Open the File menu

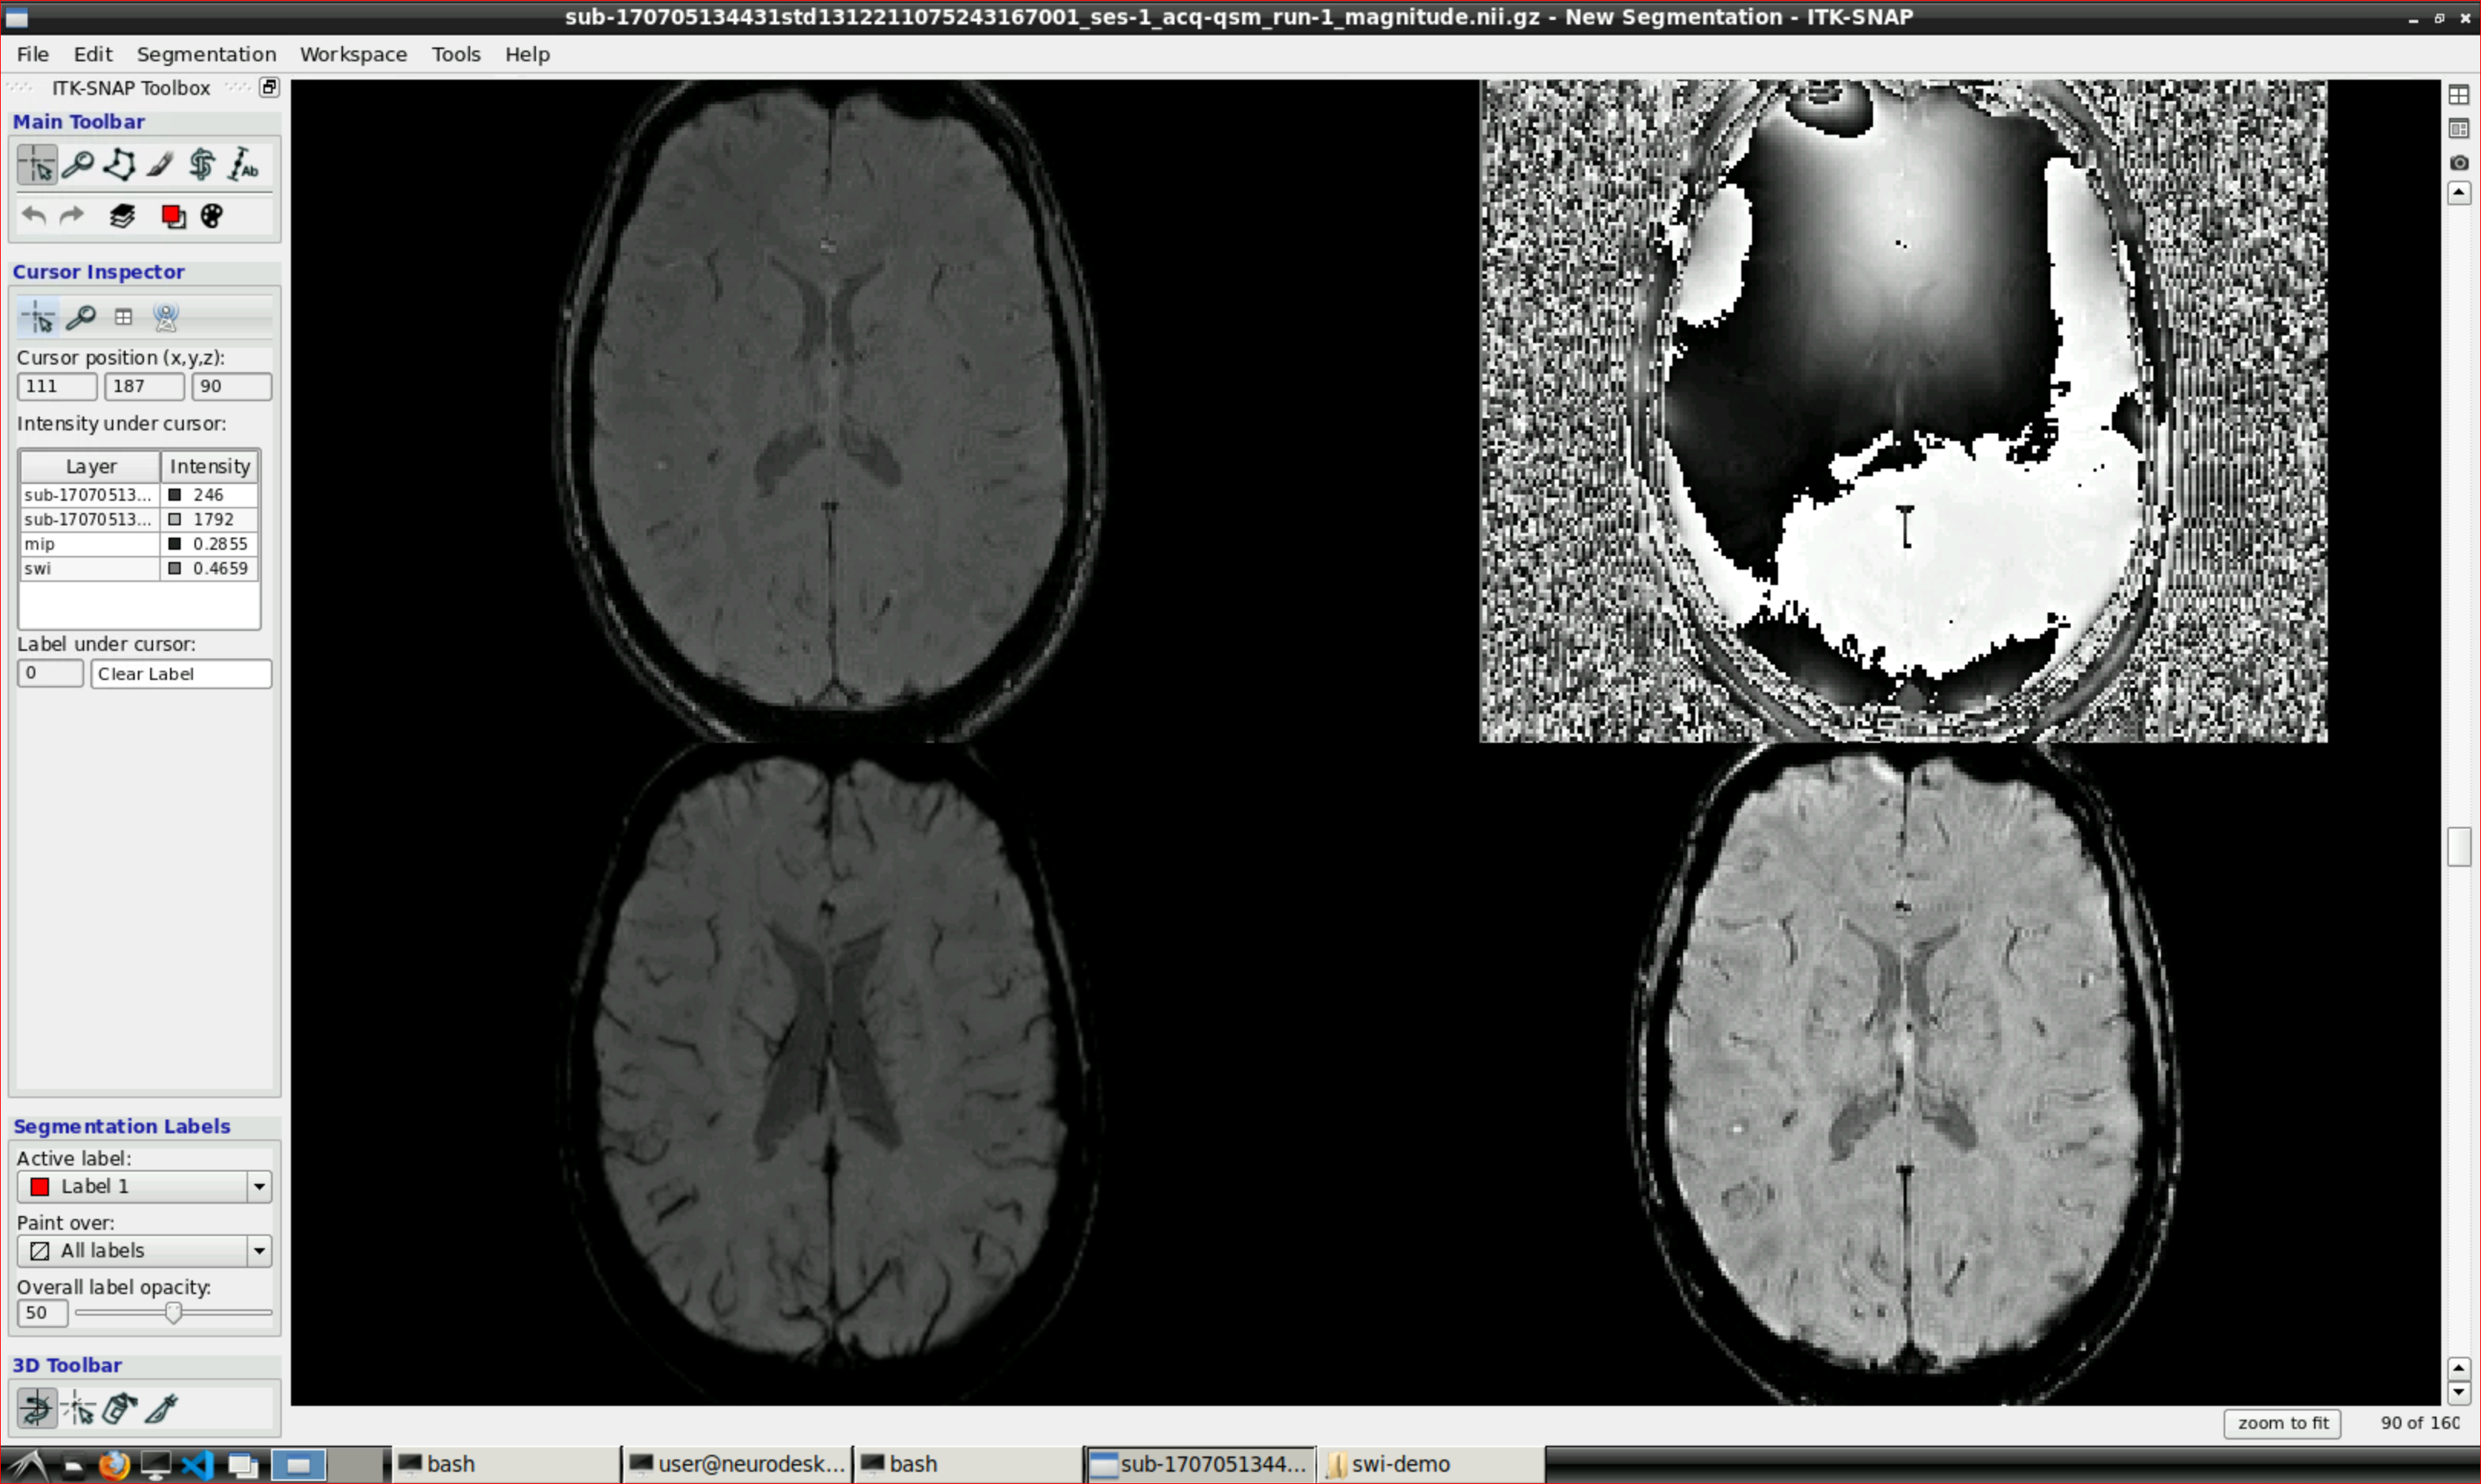(x=33, y=54)
